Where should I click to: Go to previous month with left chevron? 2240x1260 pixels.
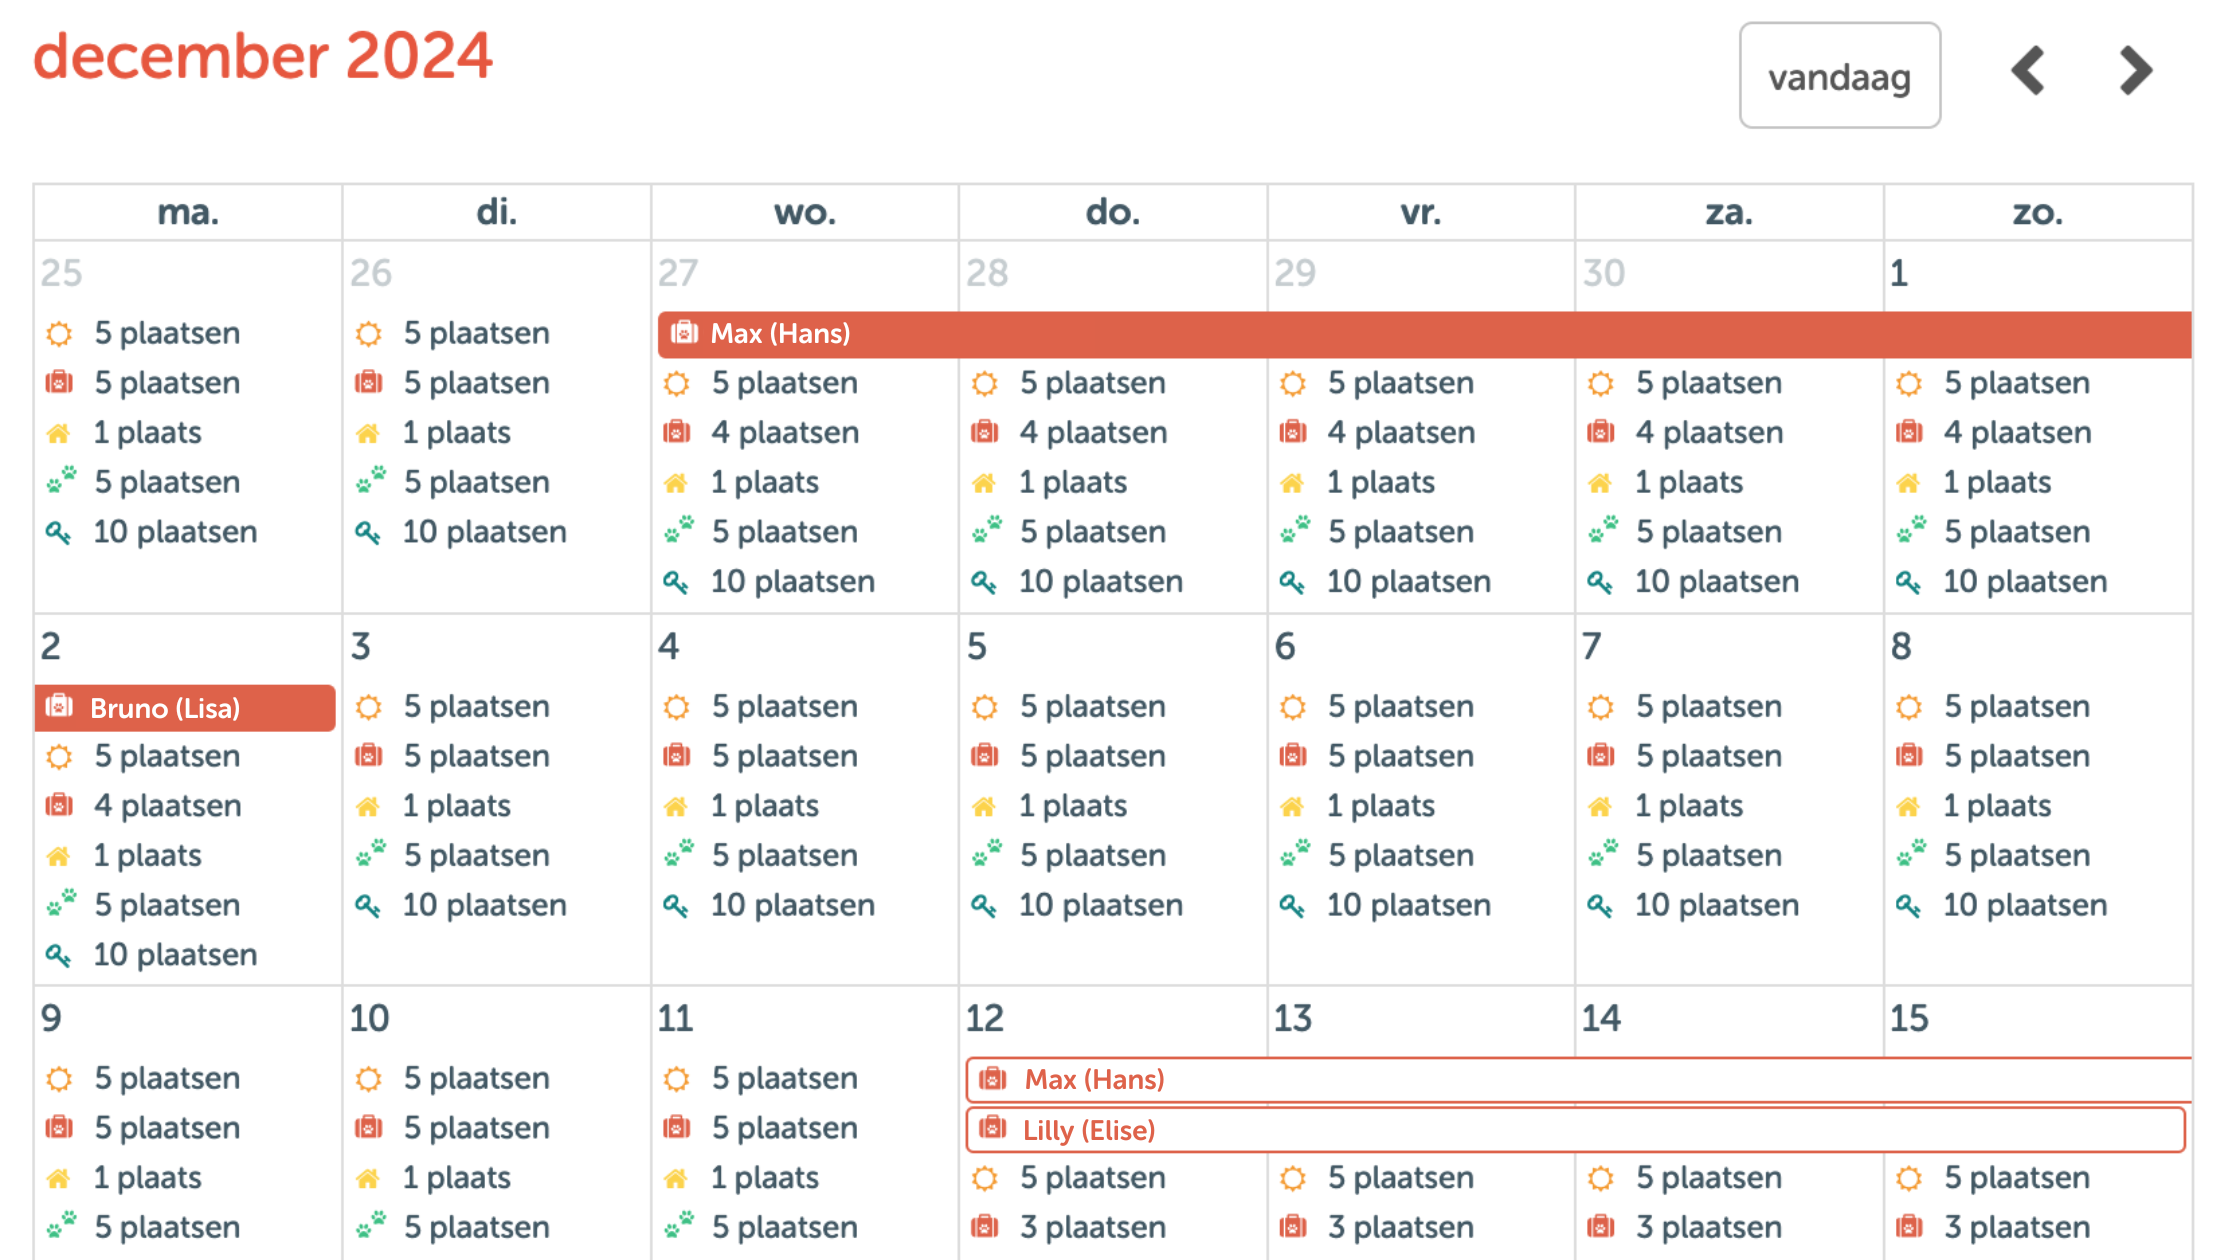(2028, 71)
